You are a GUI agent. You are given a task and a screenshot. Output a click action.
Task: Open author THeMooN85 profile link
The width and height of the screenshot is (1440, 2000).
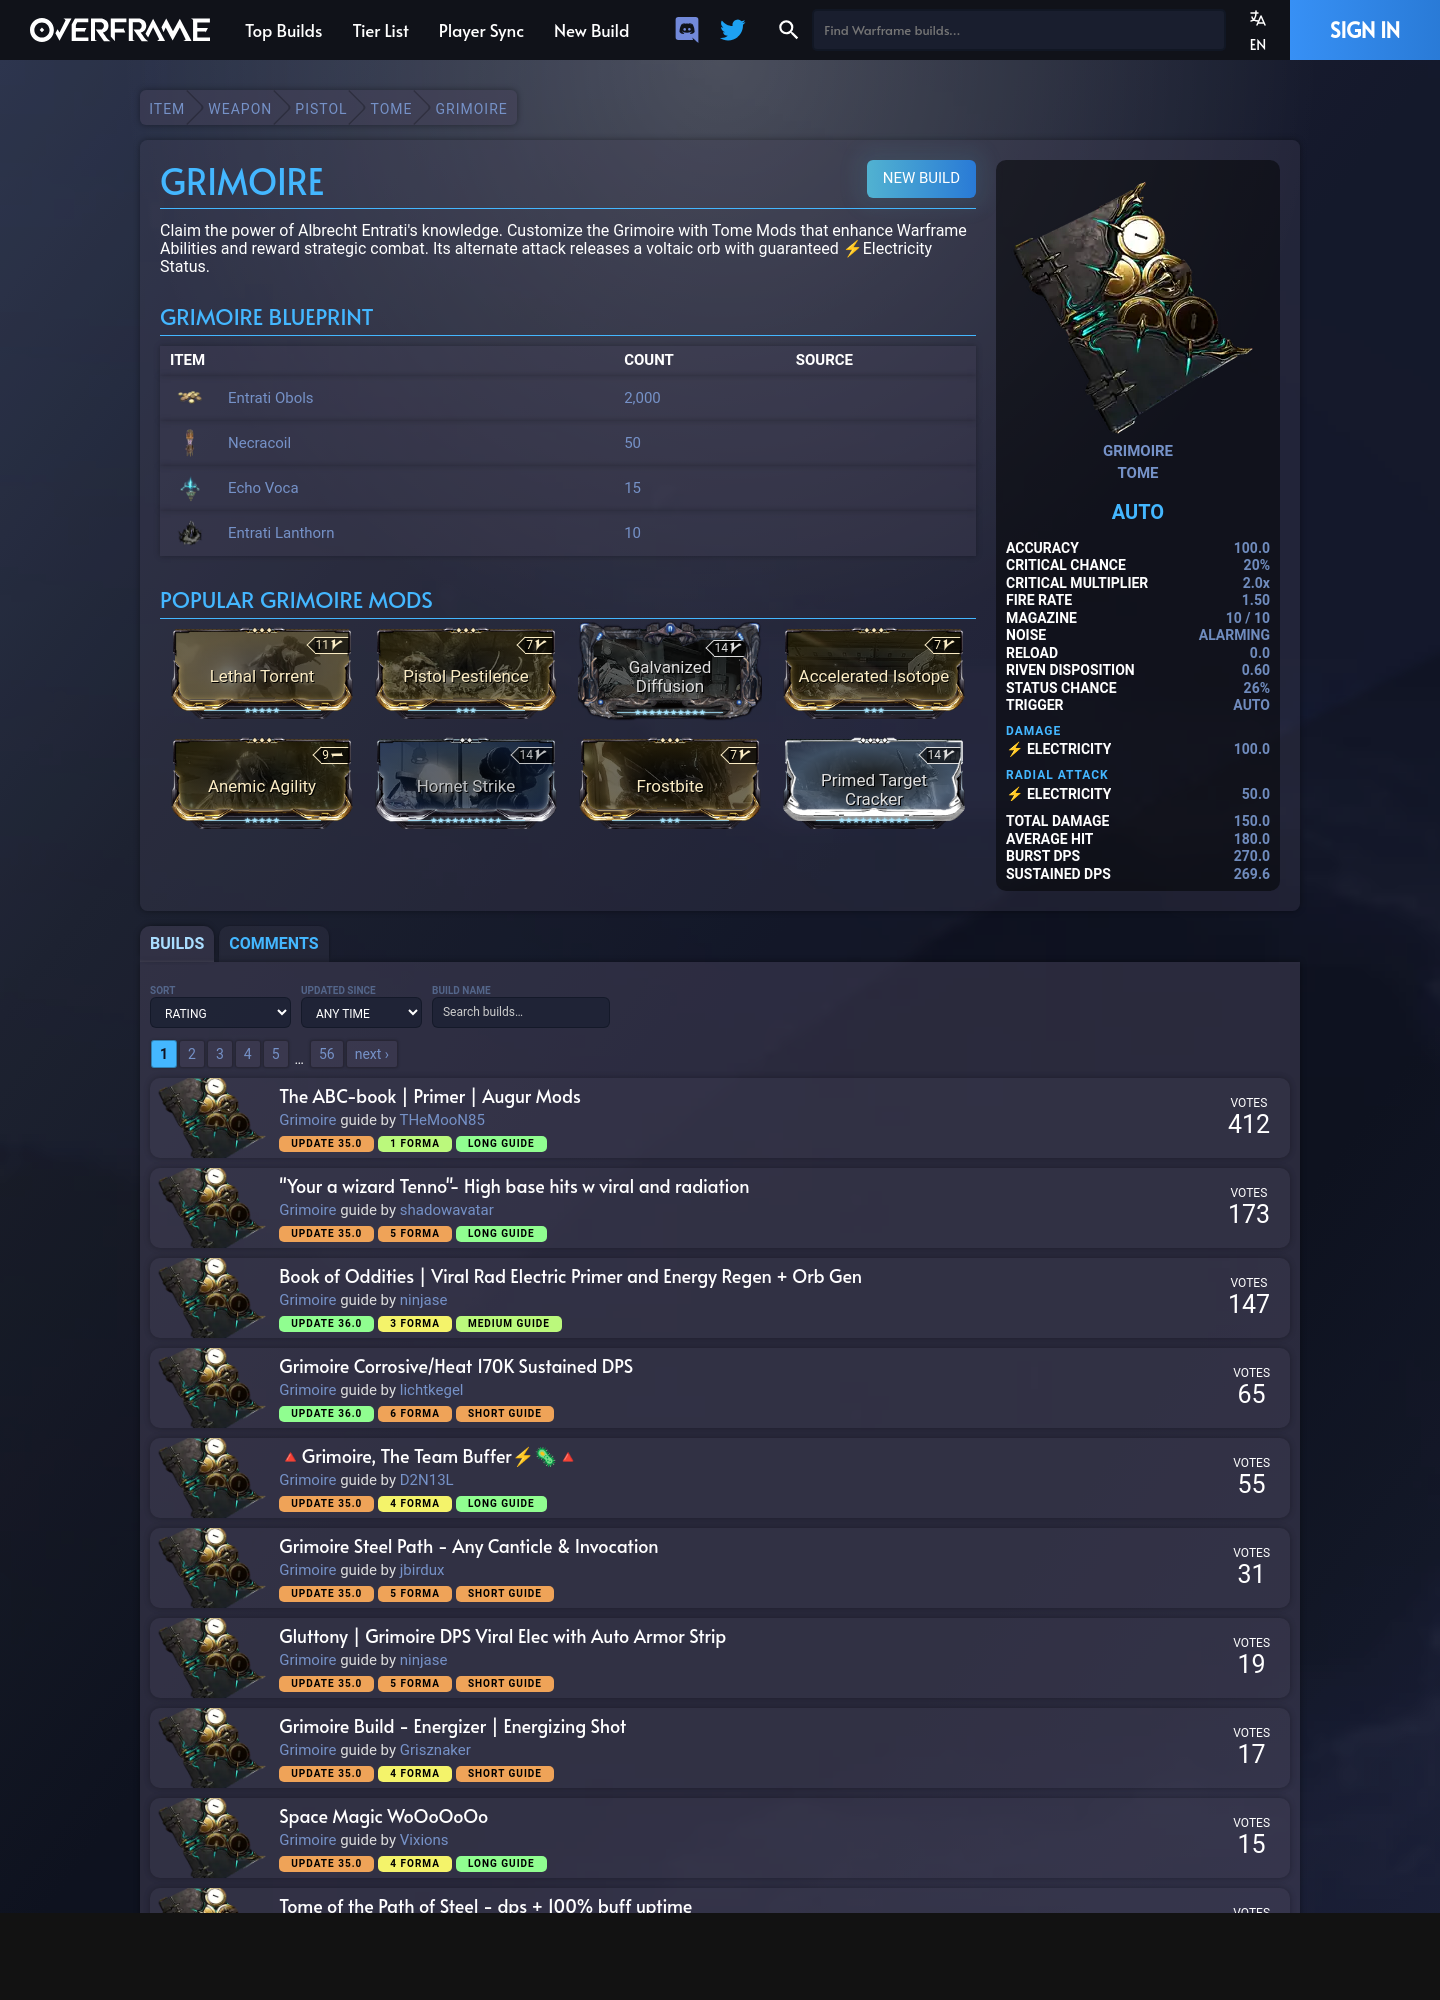tap(442, 1120)
